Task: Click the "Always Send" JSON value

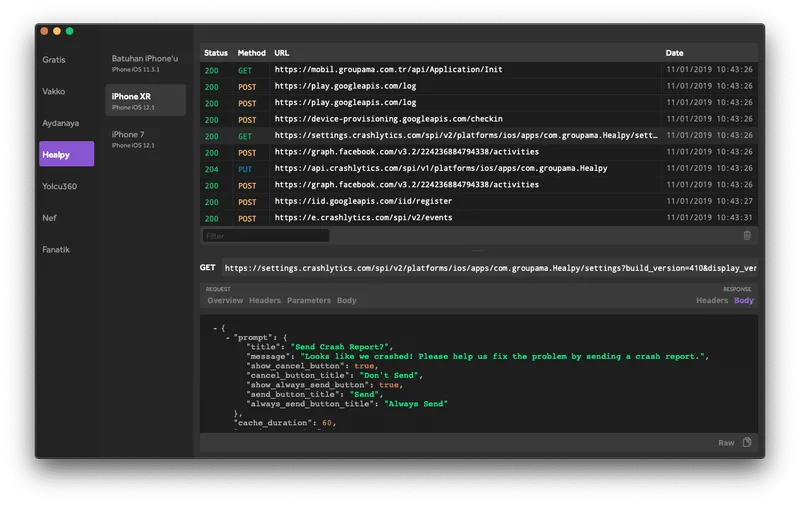Action: point(416,404)
